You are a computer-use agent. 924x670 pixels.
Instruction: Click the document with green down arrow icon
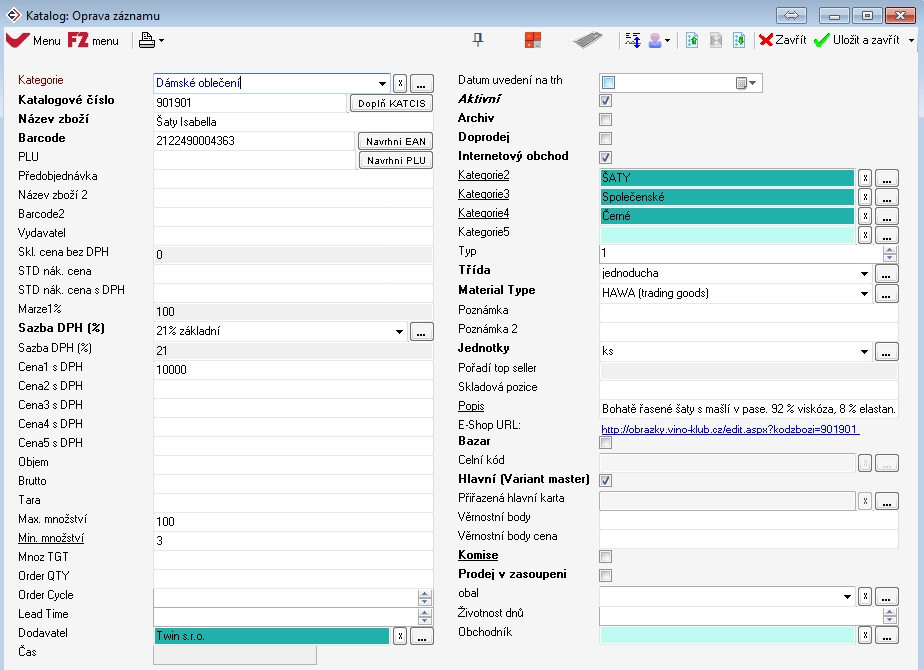click(x=739, y=40)
